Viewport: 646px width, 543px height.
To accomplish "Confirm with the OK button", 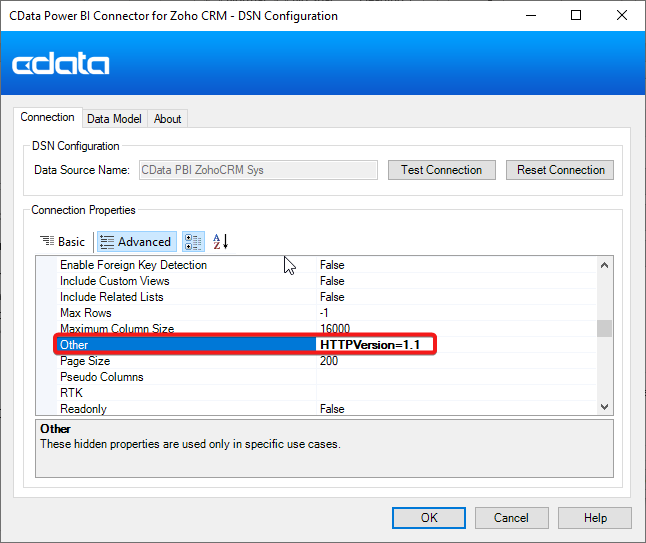I will click(x=429, y=518).
